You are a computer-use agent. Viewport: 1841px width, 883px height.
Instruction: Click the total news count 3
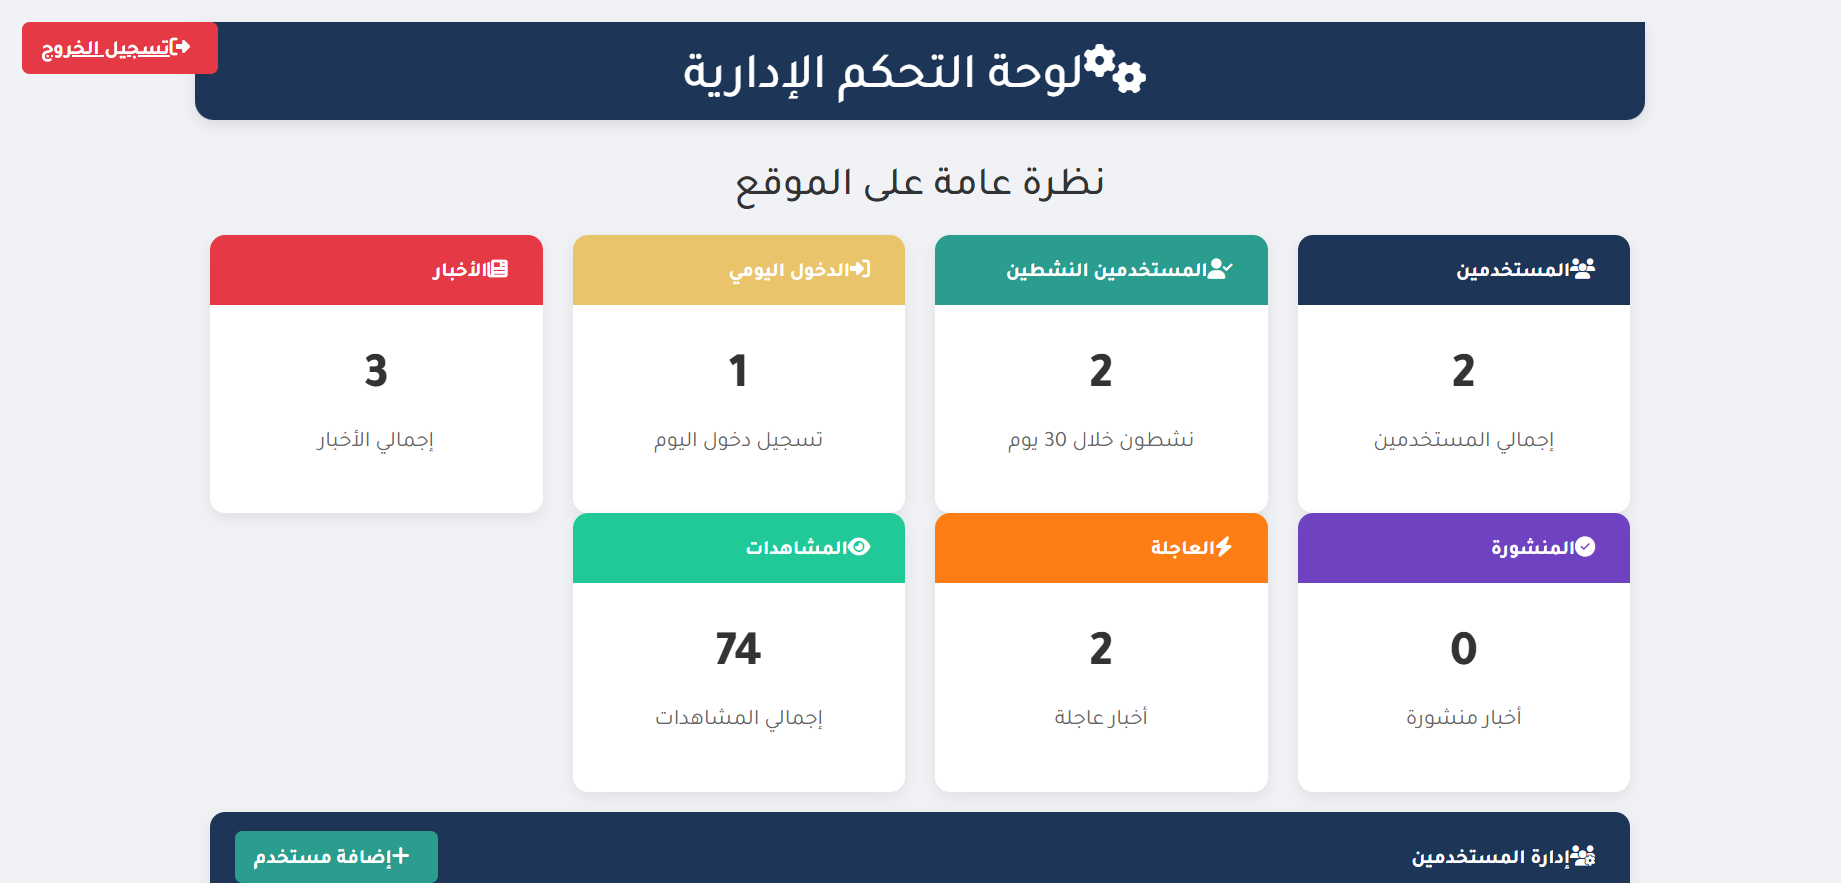tap(376, 371)
